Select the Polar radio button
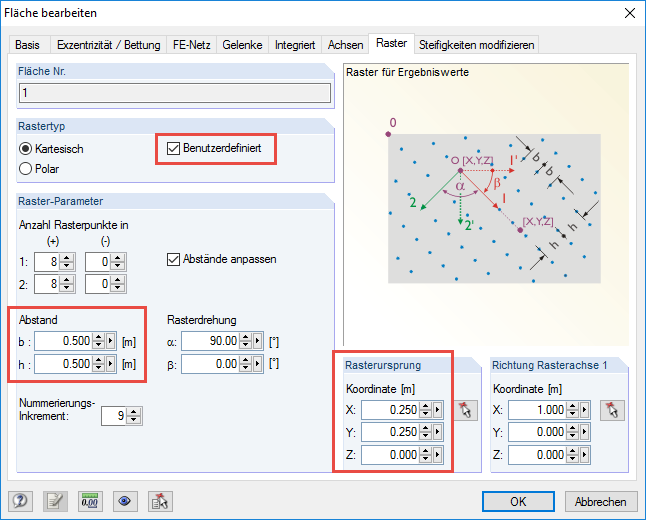This screenshot has height=520, width=646. [x=26, y=169]
